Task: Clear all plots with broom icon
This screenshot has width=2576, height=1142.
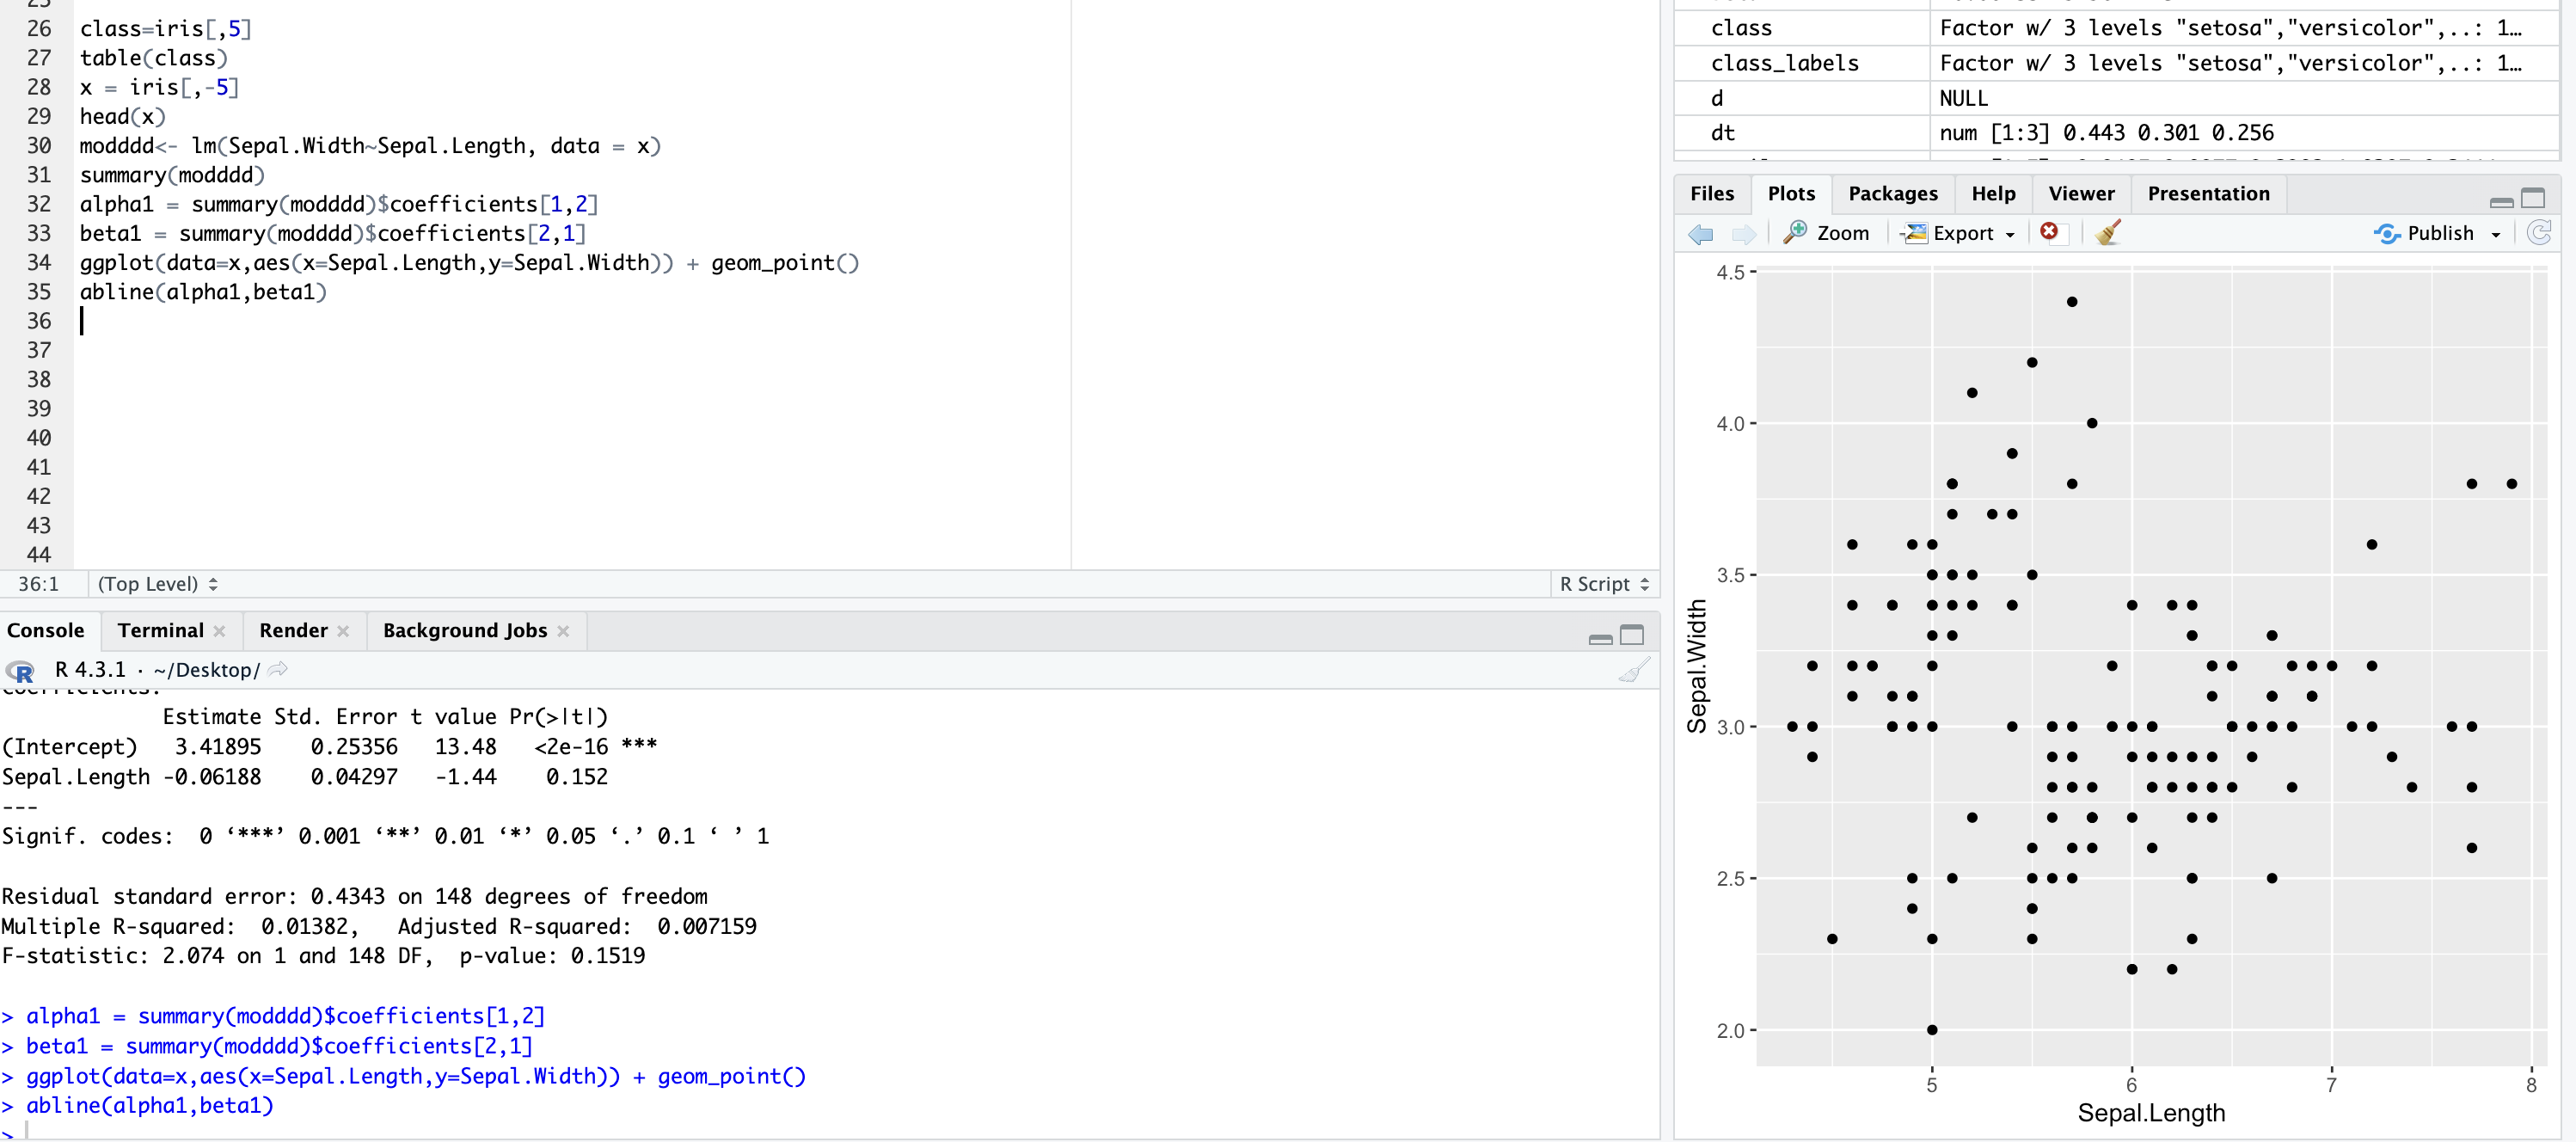Action: coord(2108,232)
